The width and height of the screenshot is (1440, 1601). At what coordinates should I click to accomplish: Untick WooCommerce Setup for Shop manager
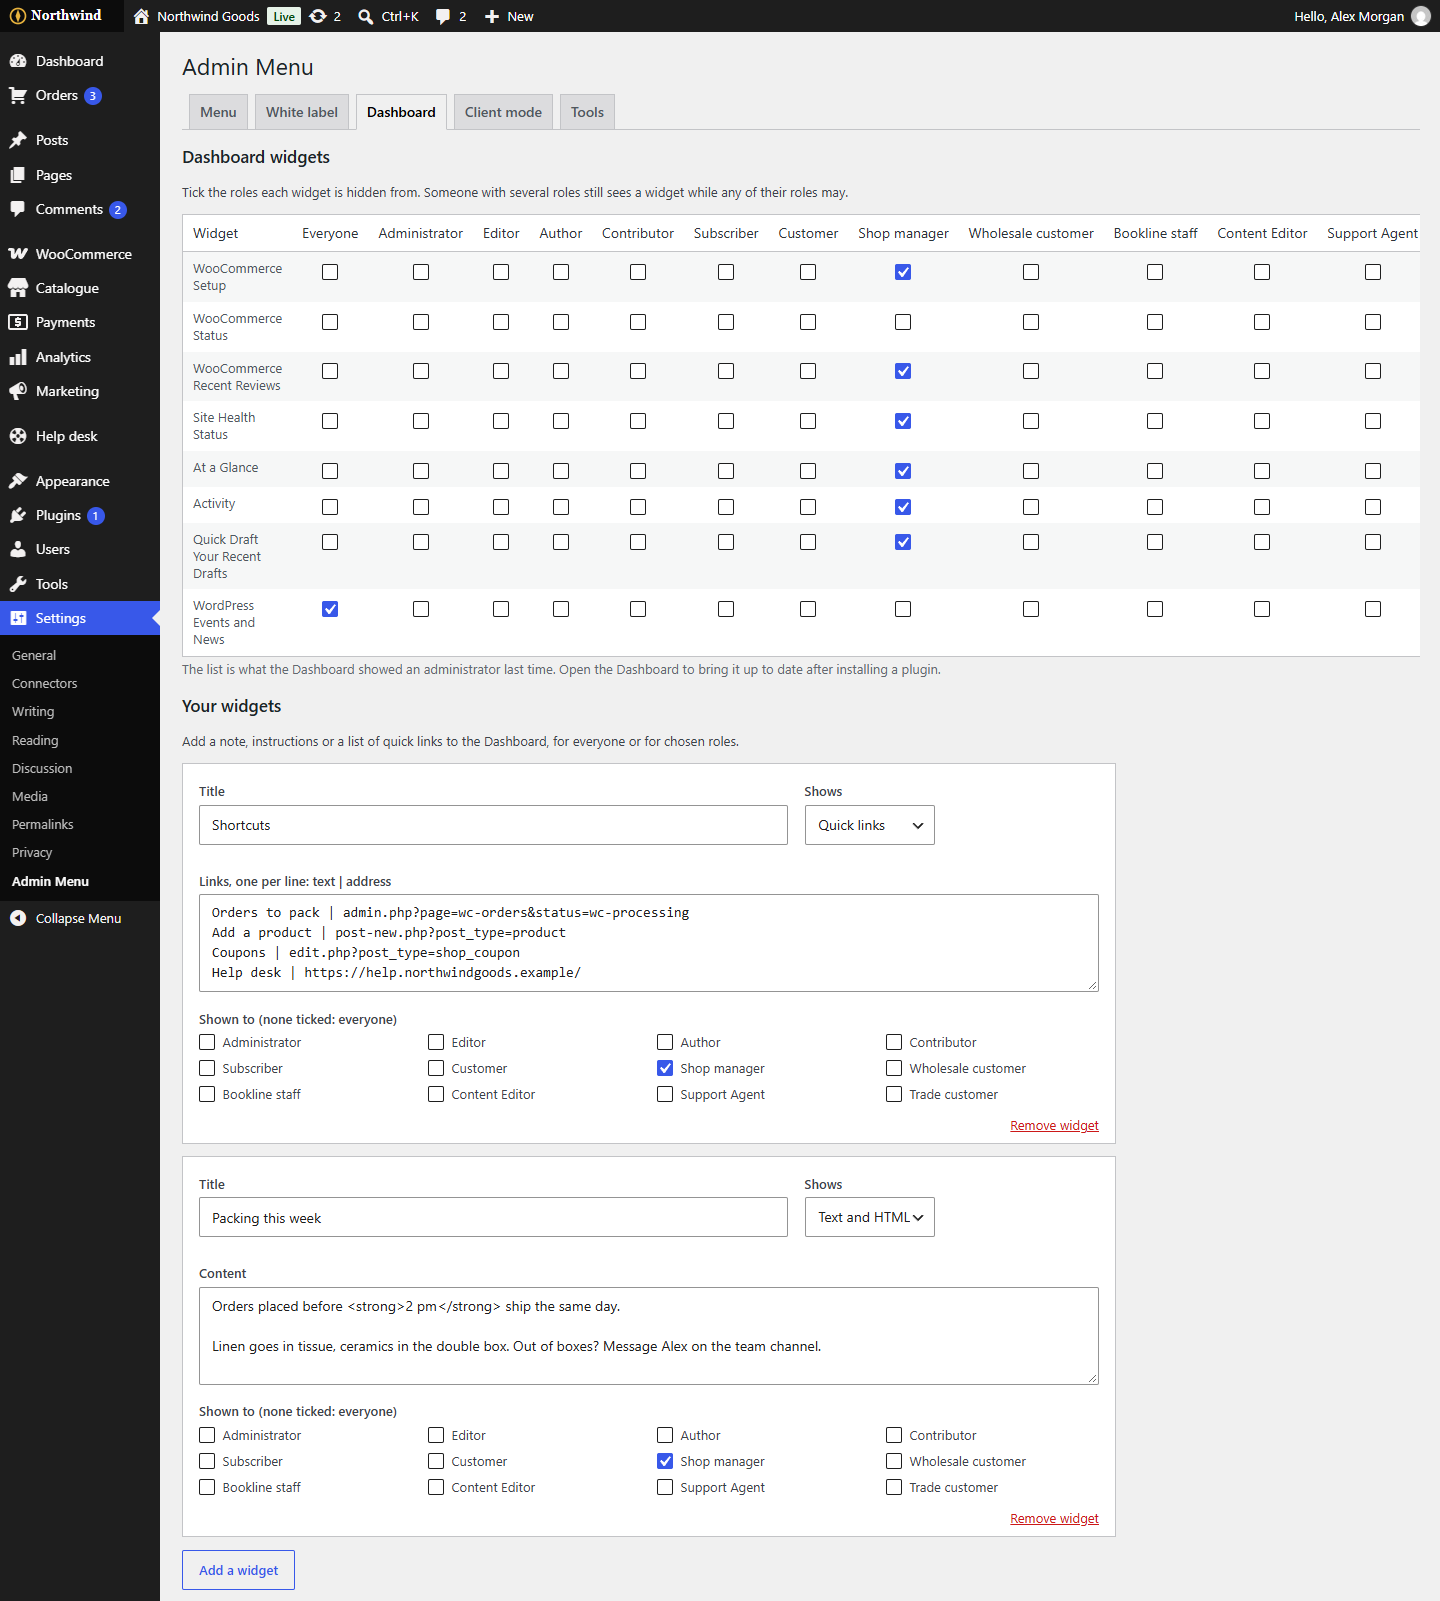(903, 272)
